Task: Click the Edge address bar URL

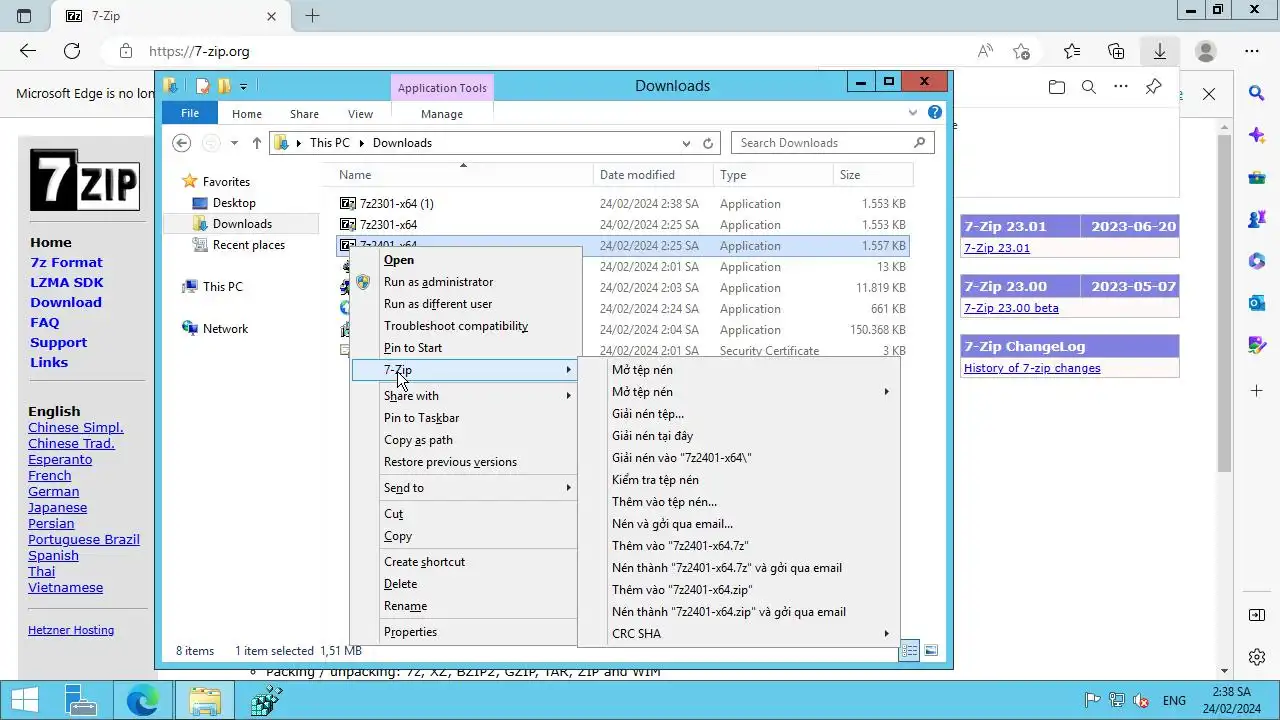Action: pyautogui.click(x=199, y=51)
